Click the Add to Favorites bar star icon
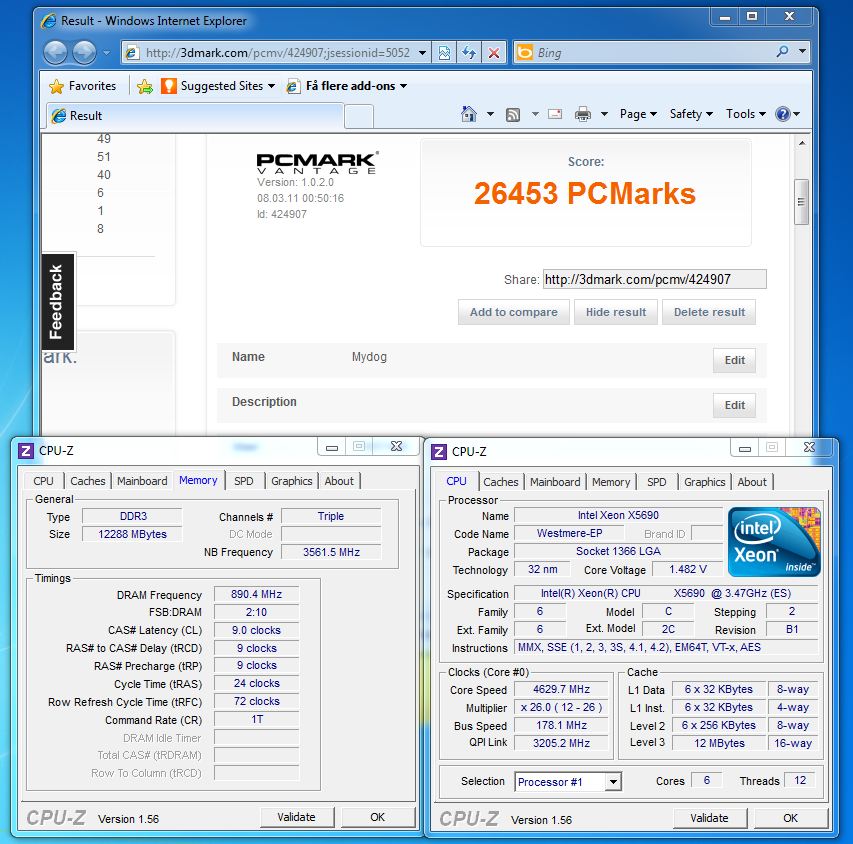853x844 pixels. point(145,87)
